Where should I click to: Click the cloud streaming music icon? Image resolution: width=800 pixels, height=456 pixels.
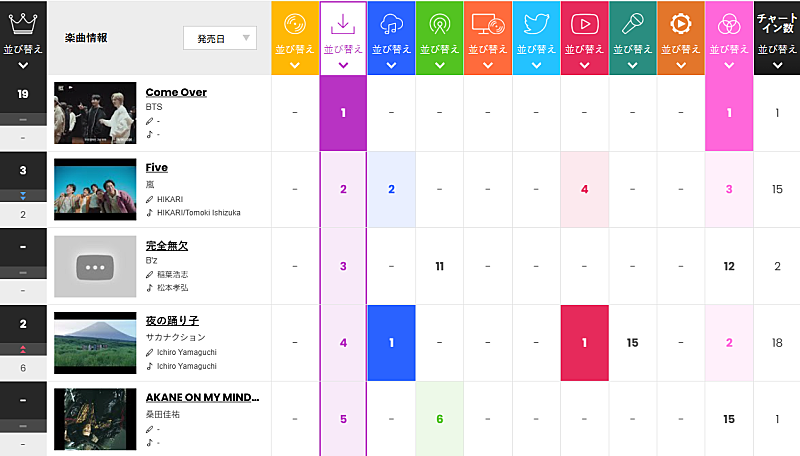[391, 24]
